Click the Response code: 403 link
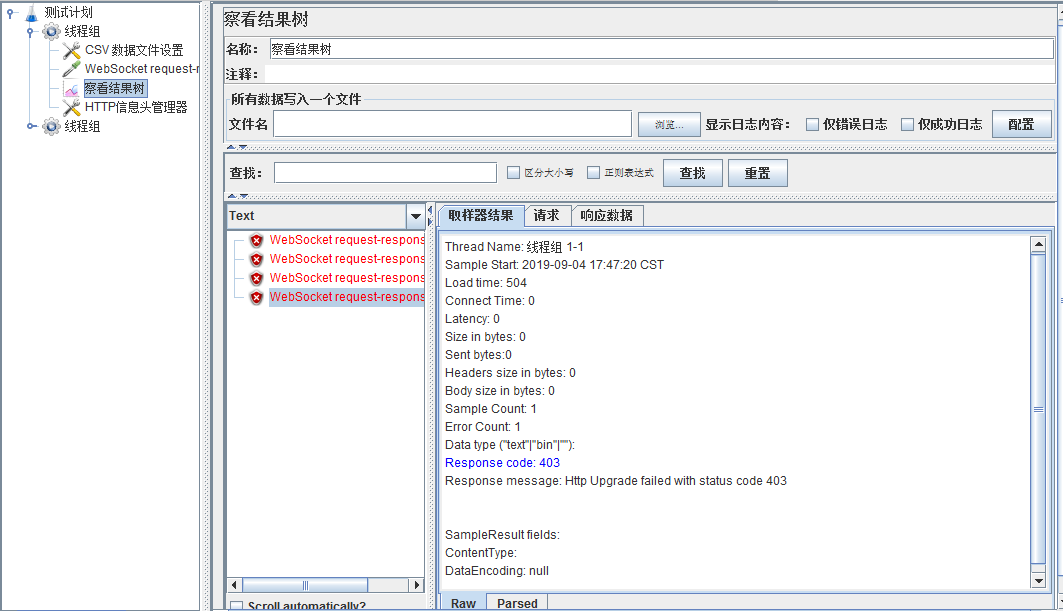The image size is (1063, 611). pos(502,462)
